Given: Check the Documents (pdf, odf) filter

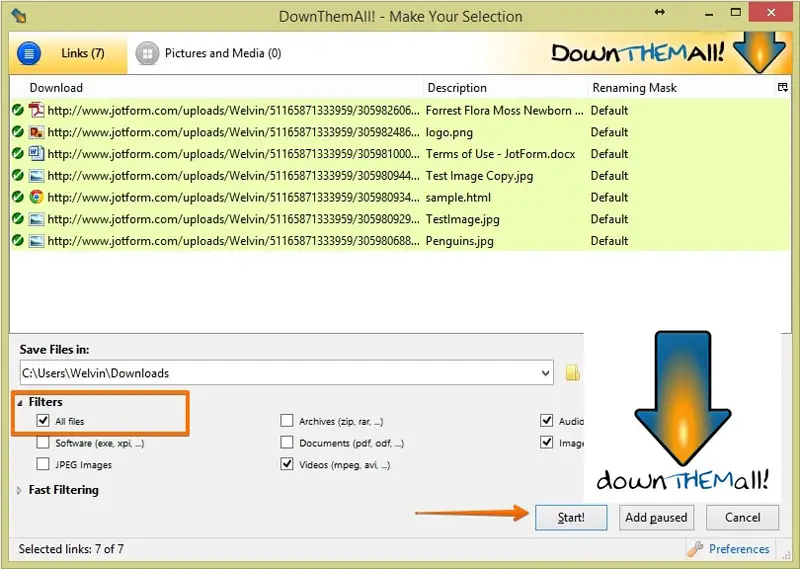Looking at the screenshot, I should tap(287, 442).
